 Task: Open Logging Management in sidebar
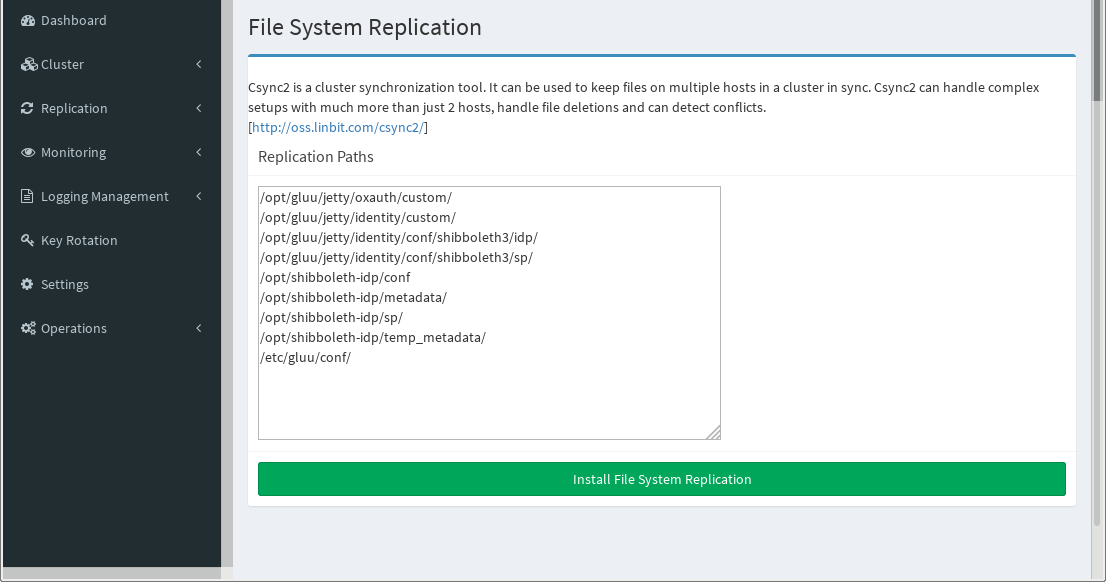point(111,196)
